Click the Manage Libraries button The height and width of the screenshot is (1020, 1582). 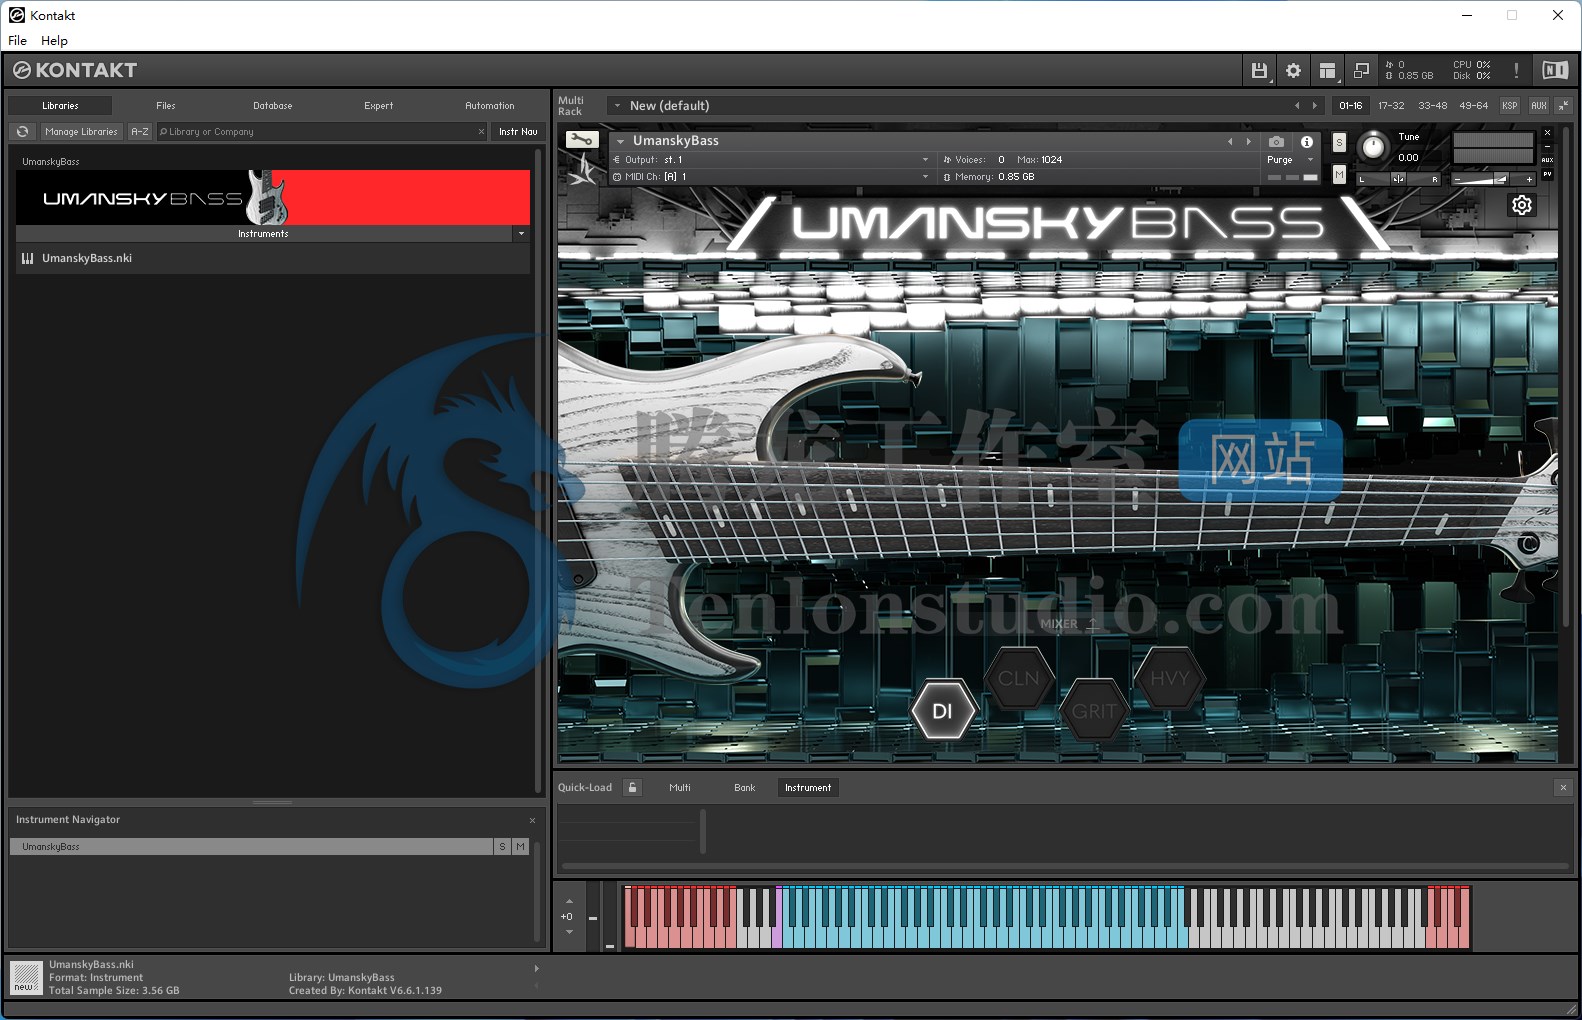coord(81,131)
